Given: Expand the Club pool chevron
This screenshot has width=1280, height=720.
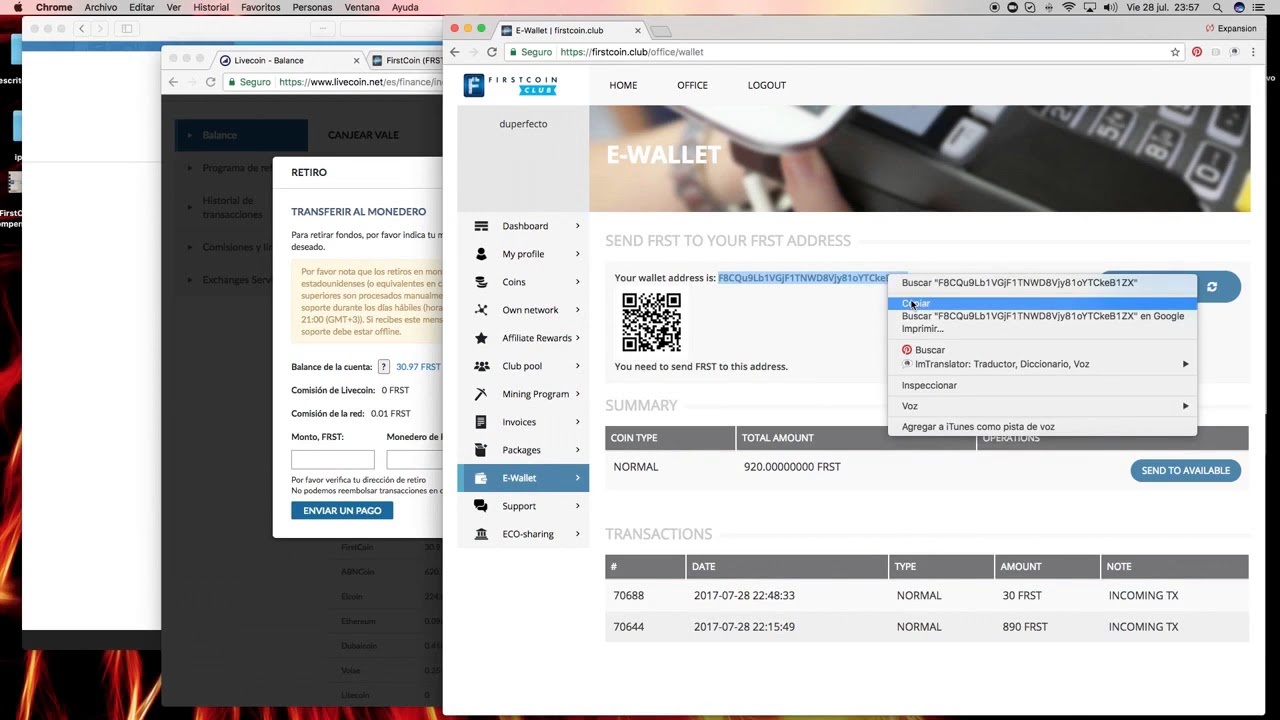Looking at the screenshot, I should click(577, 366).
